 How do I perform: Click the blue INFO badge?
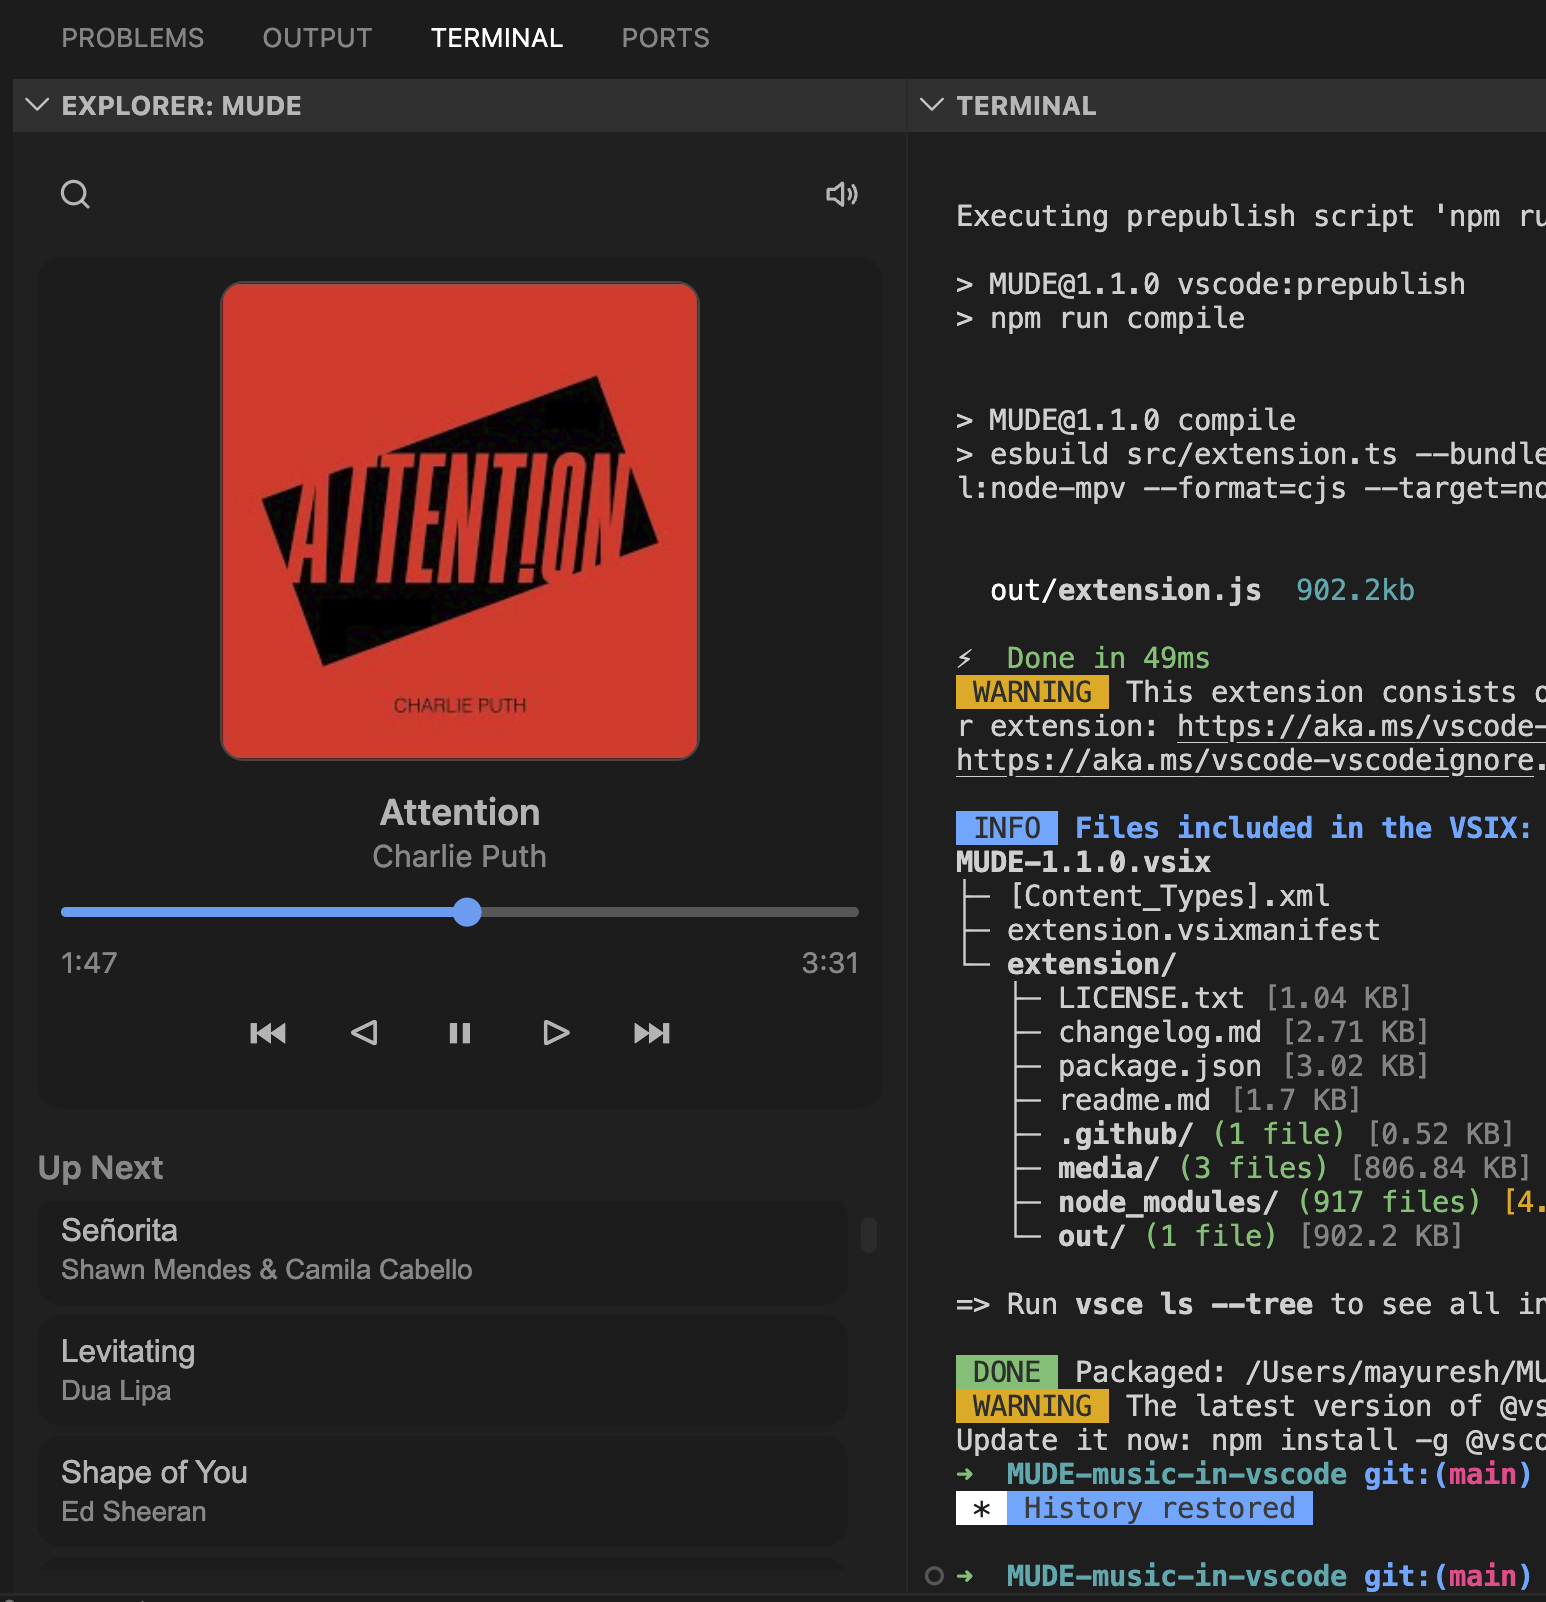(1007, 828)
